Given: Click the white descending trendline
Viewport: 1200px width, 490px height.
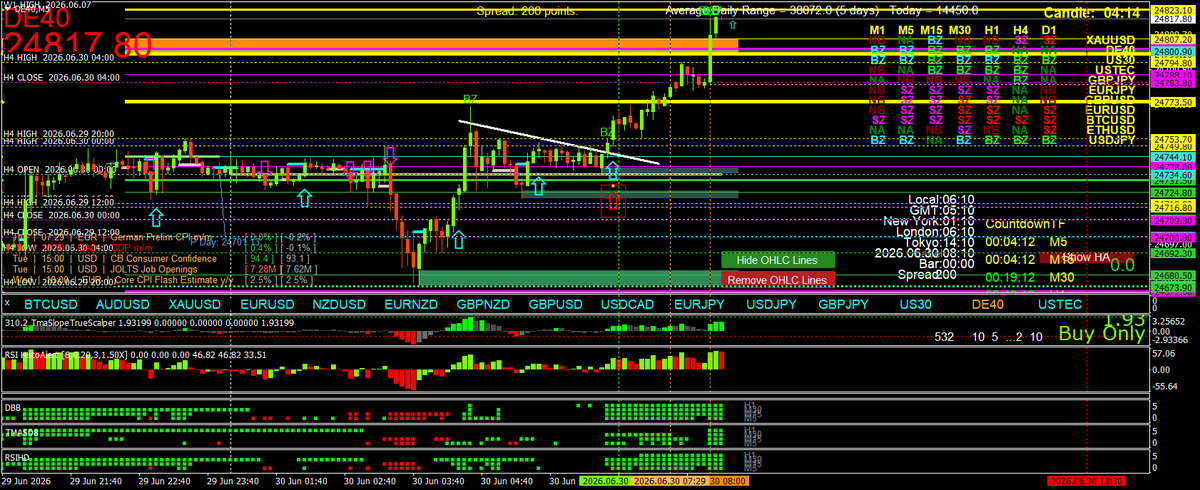Looking at the screenshot, I should [560, 142].
